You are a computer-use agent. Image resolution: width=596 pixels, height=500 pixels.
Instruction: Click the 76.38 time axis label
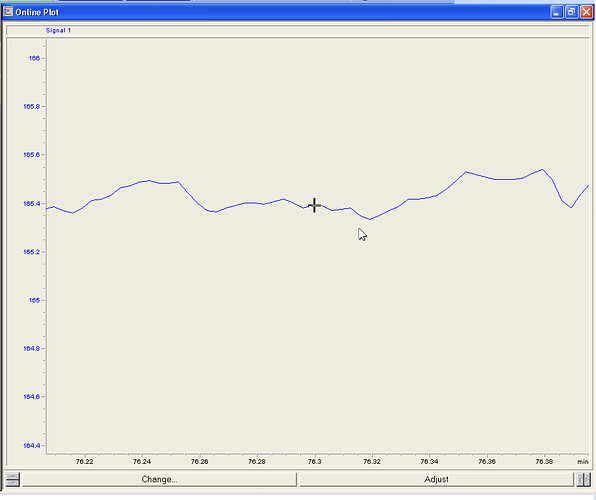point(544,462)
